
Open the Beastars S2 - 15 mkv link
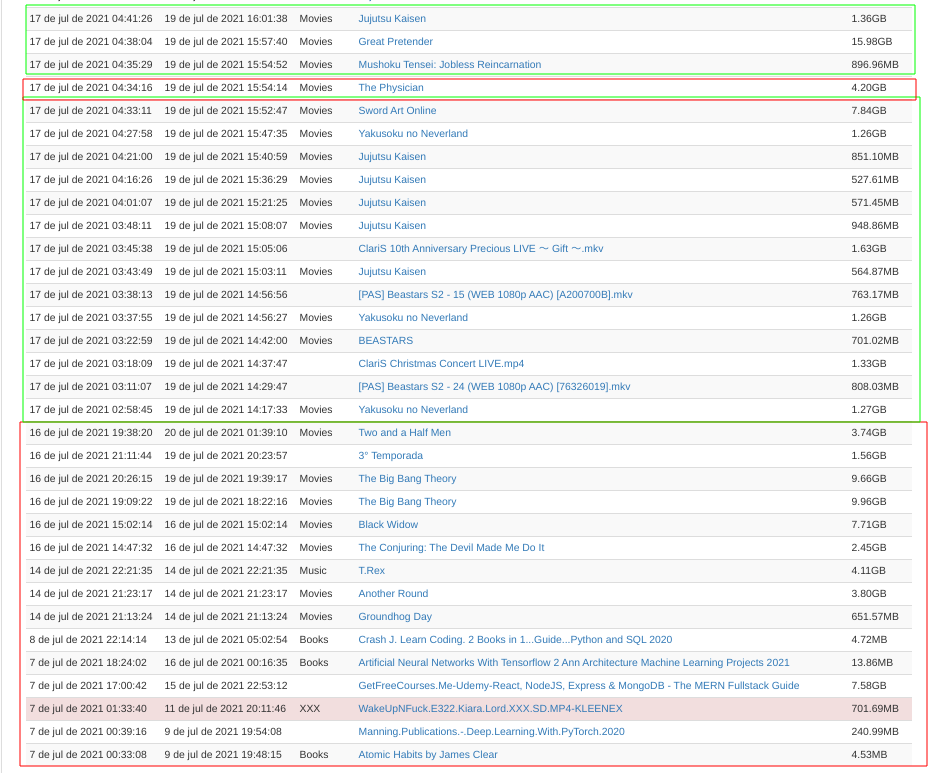(496, 295)
